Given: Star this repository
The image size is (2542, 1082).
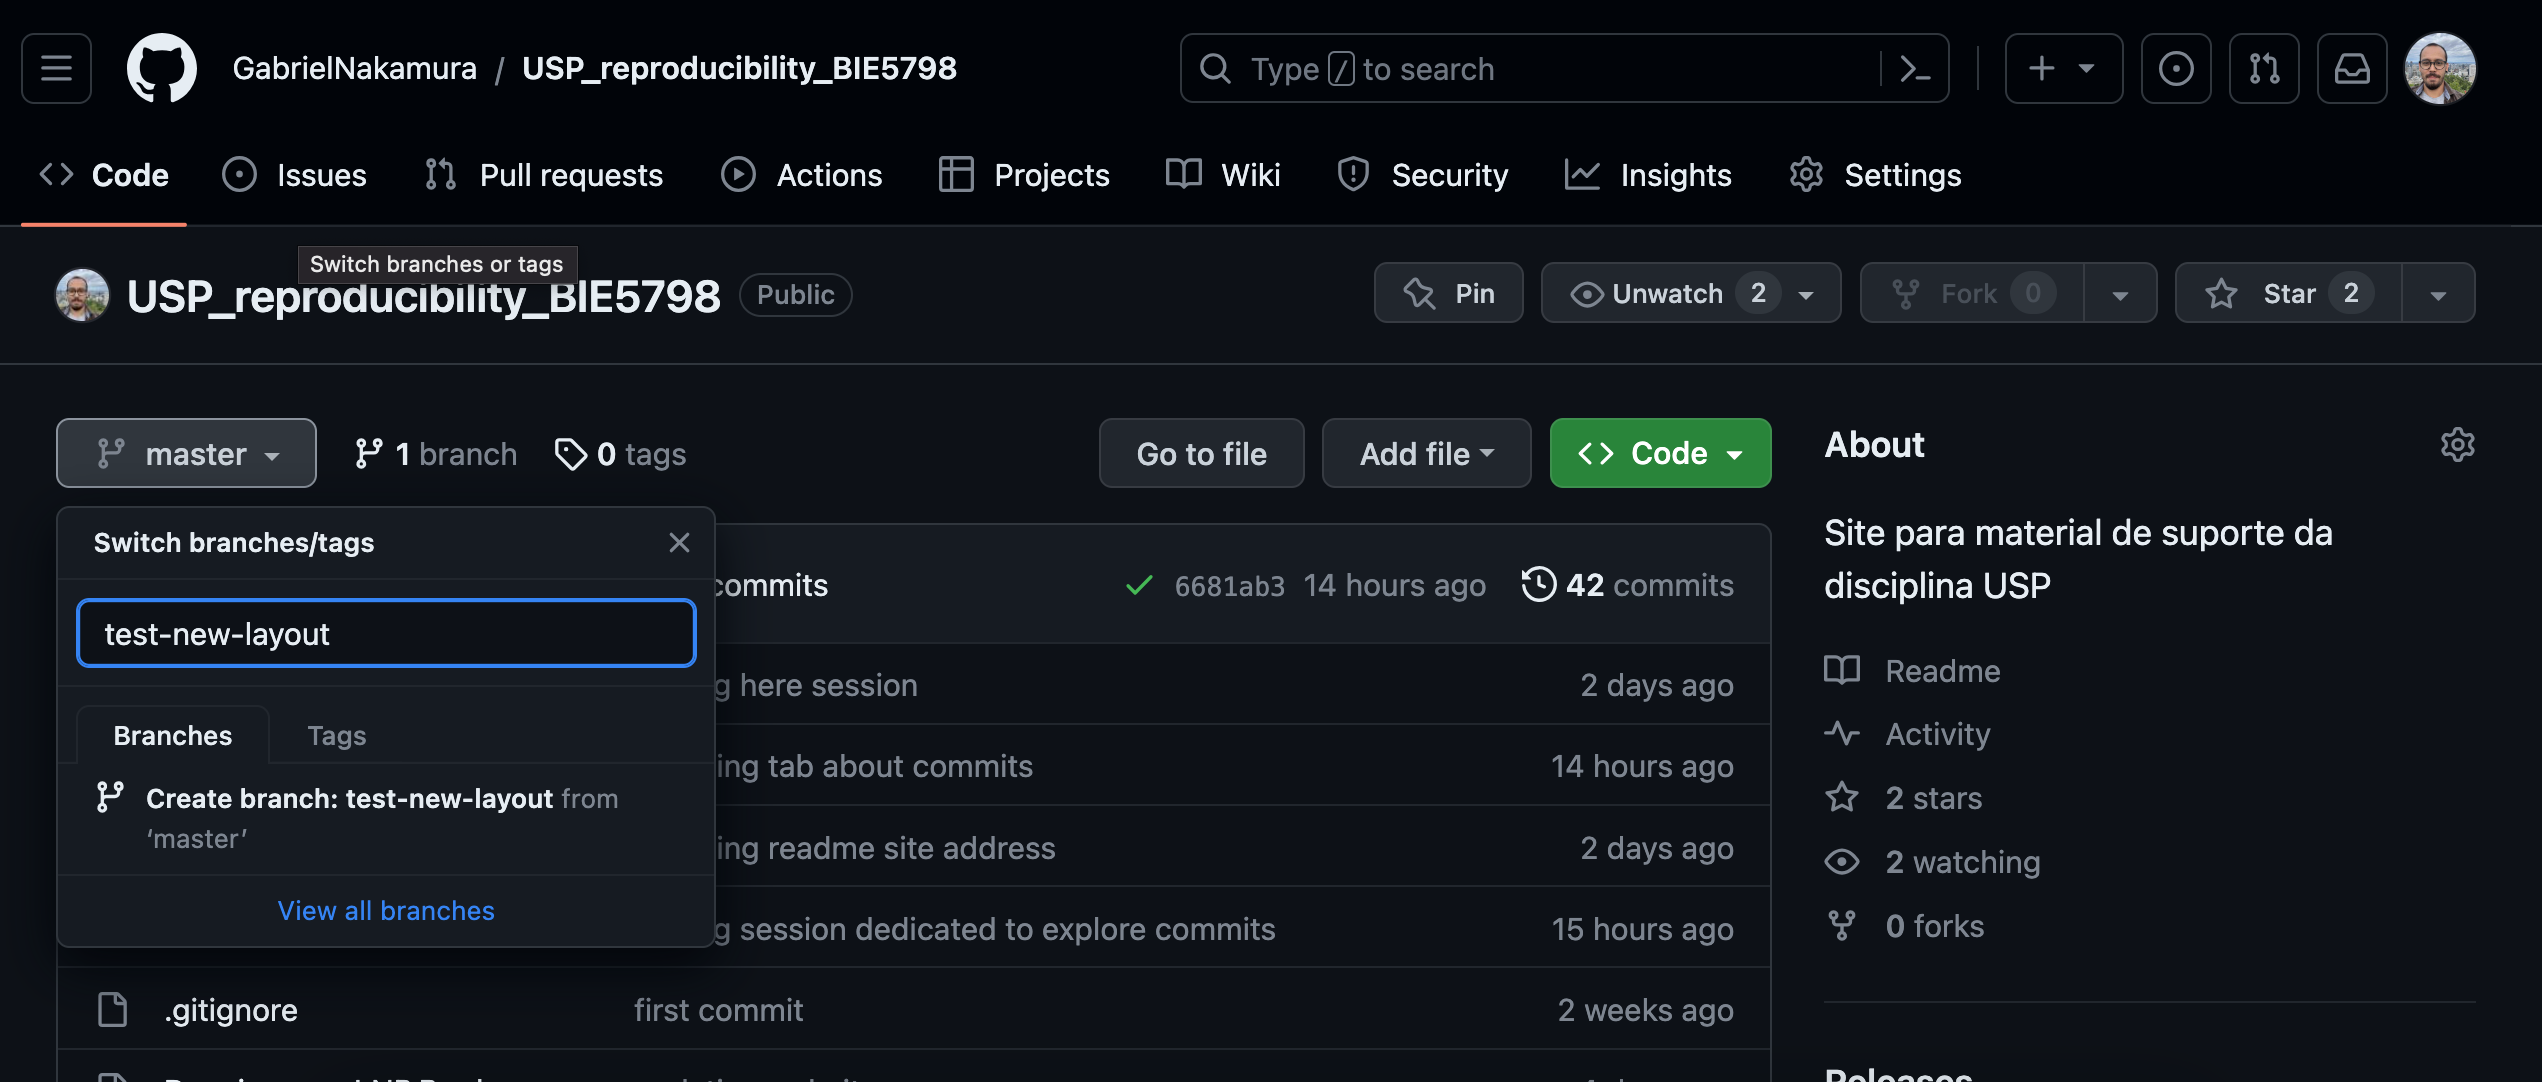Looking at the screenshot, I should [2288, 293].
